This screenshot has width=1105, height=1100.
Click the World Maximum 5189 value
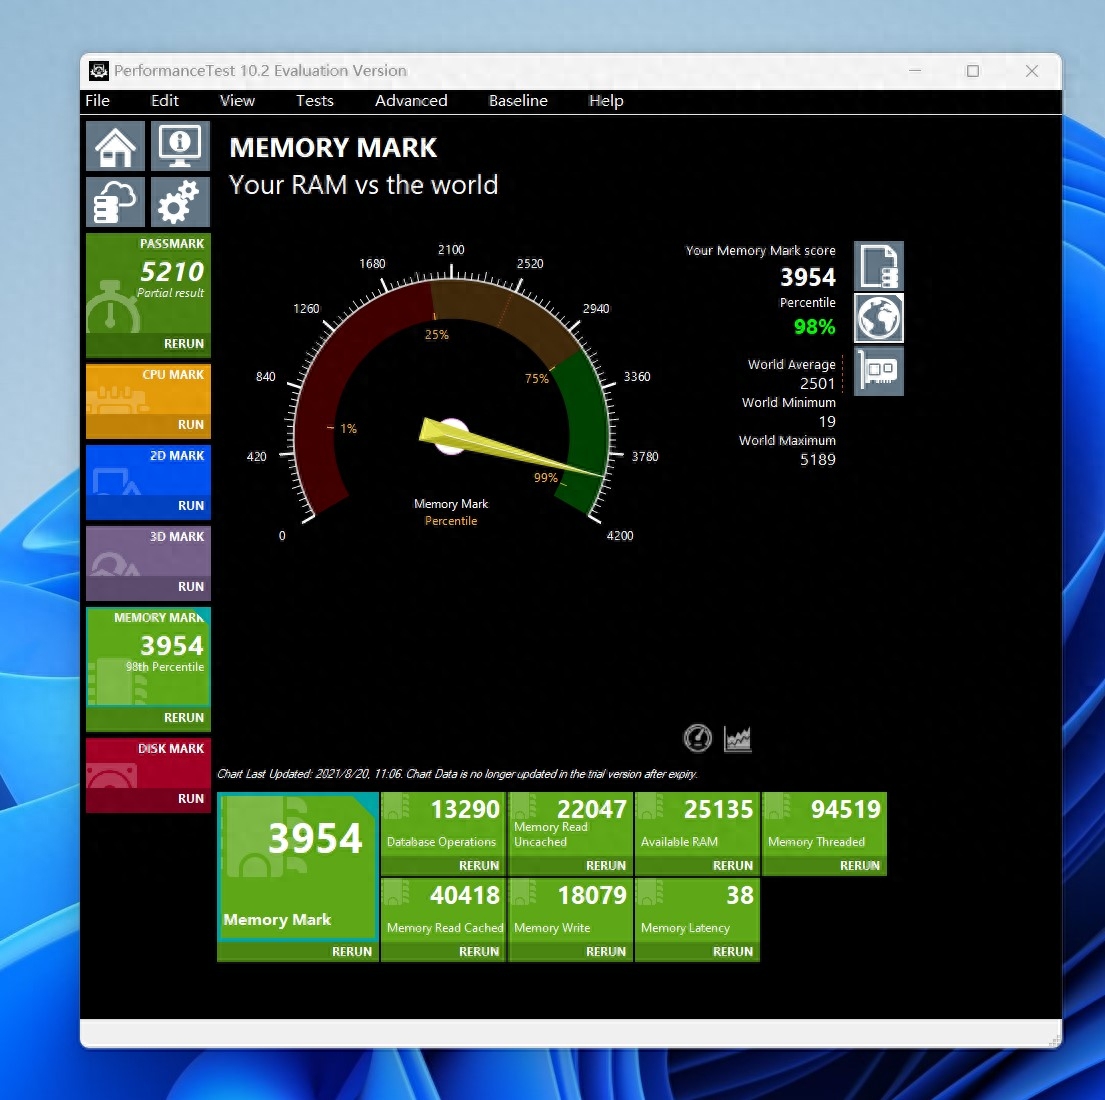pyautogui.click(x=817, y=459)
